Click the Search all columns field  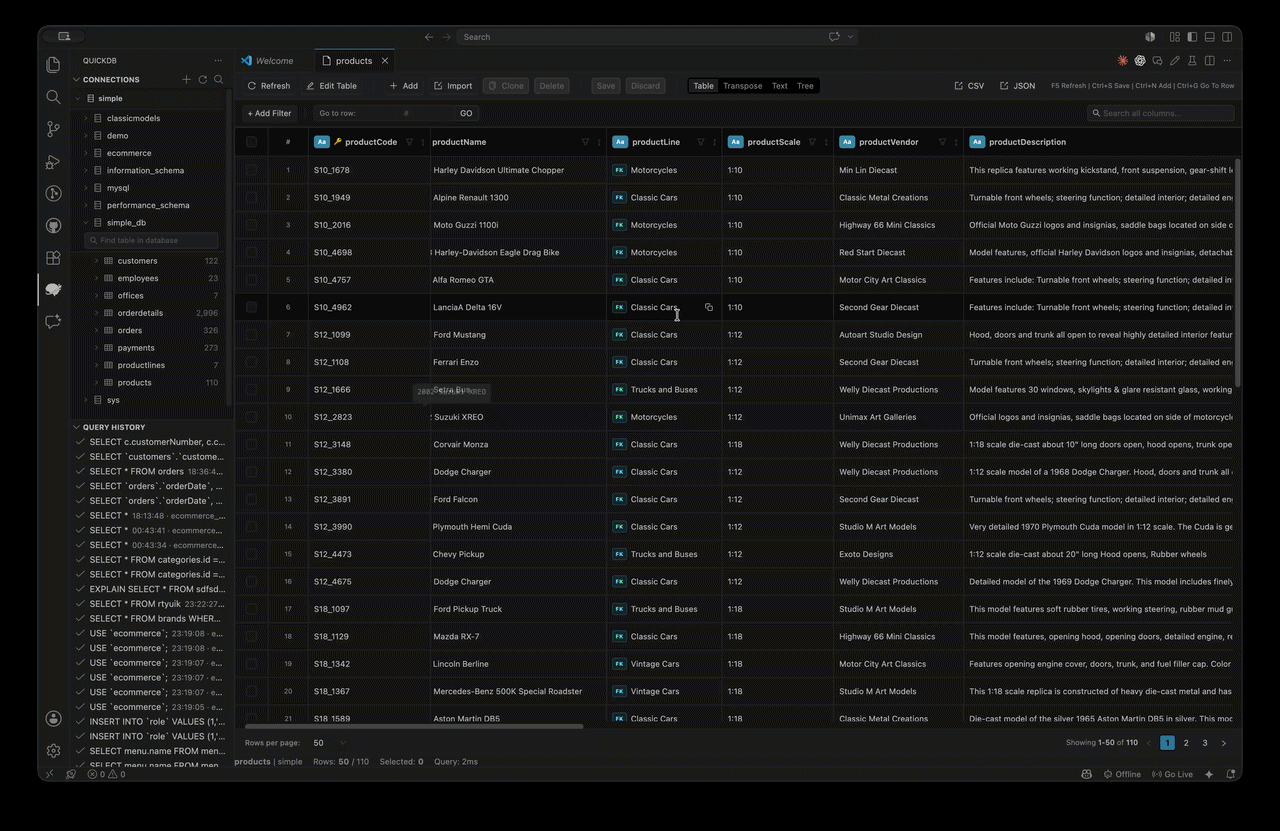point(1161,113)
